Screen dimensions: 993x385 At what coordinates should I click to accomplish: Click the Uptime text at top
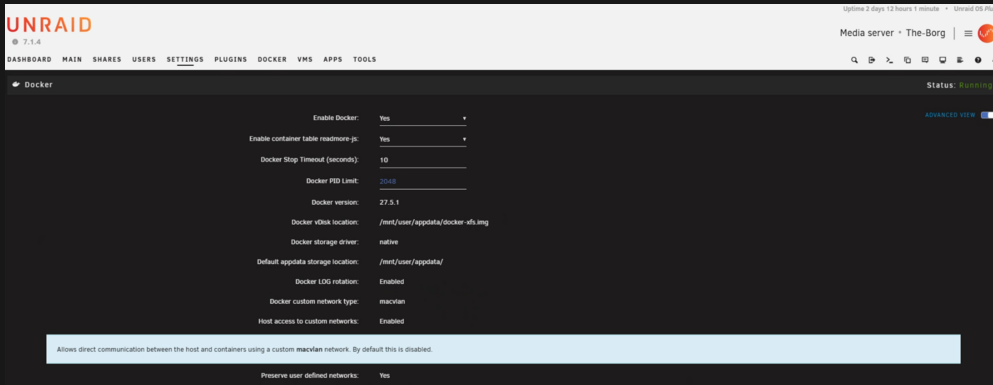tap(890, 9)
